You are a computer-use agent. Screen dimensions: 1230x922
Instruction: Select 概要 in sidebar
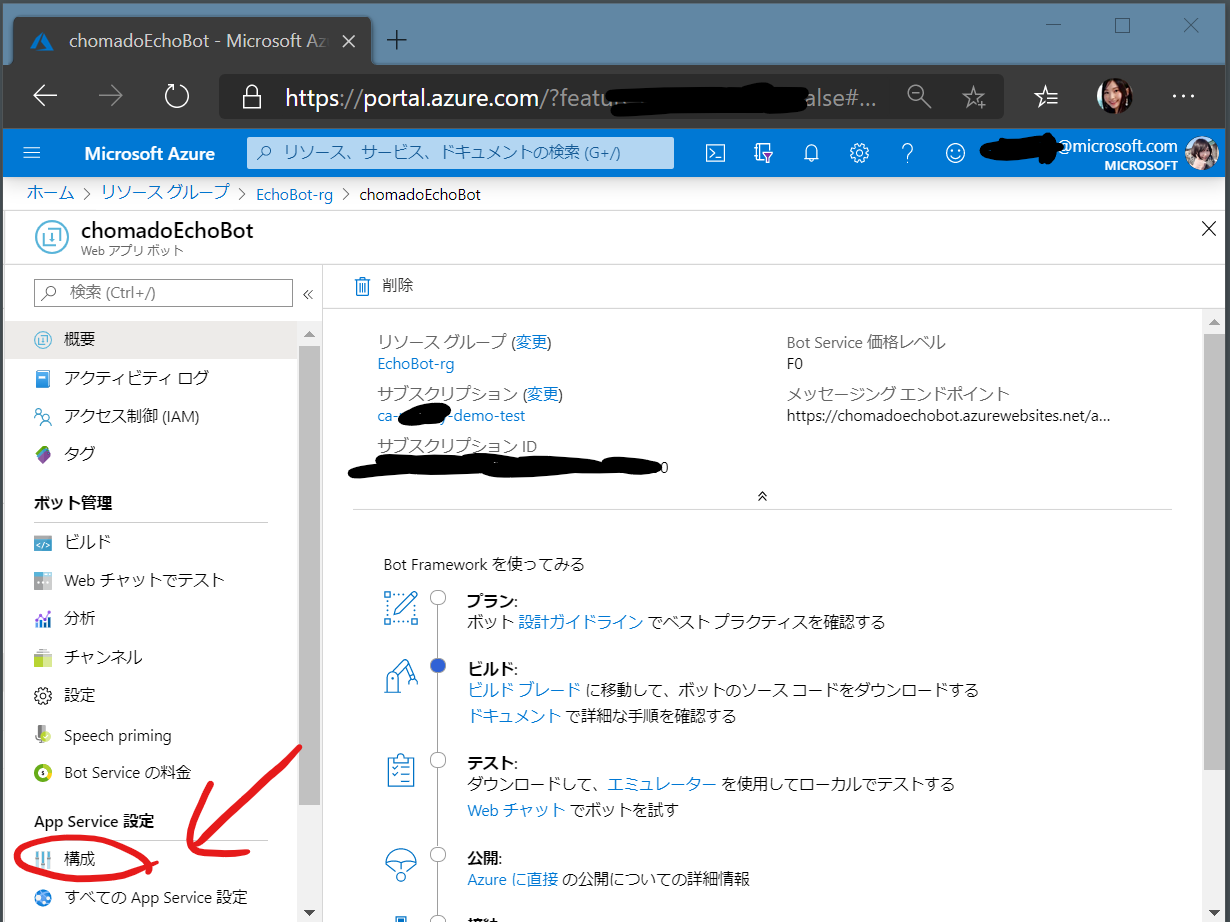tap(150, 340)
